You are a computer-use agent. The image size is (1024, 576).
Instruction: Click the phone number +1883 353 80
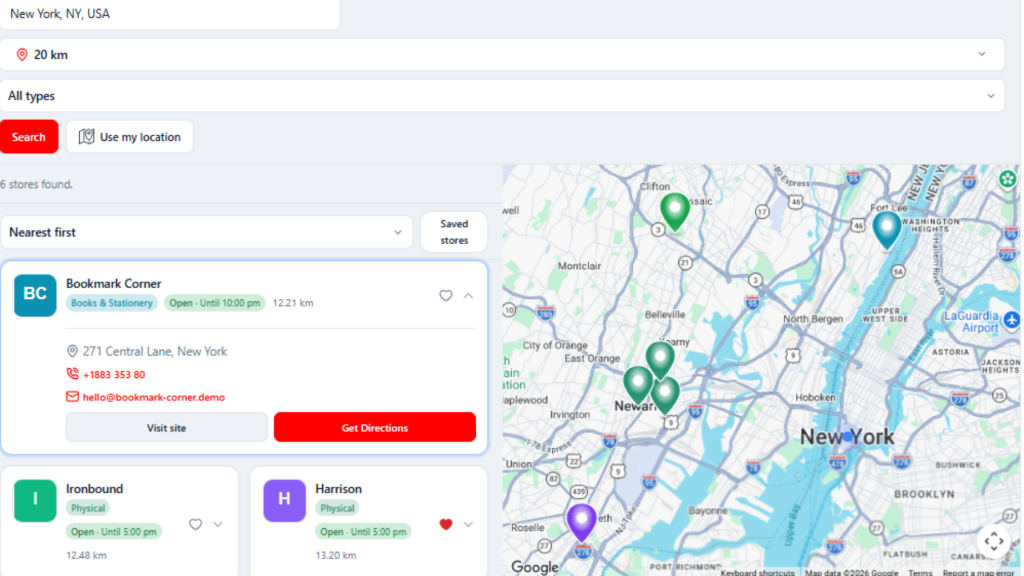click(x=114, y=374)
